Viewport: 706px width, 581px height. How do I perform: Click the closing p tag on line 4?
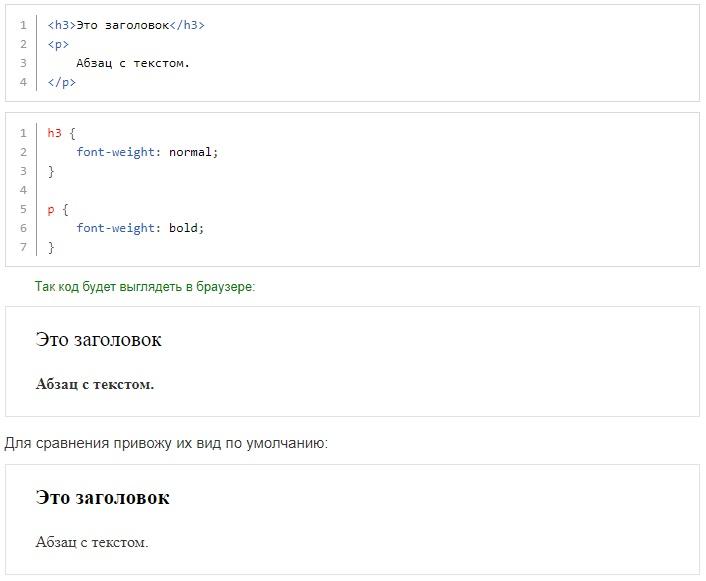click(x=62, y=82)
